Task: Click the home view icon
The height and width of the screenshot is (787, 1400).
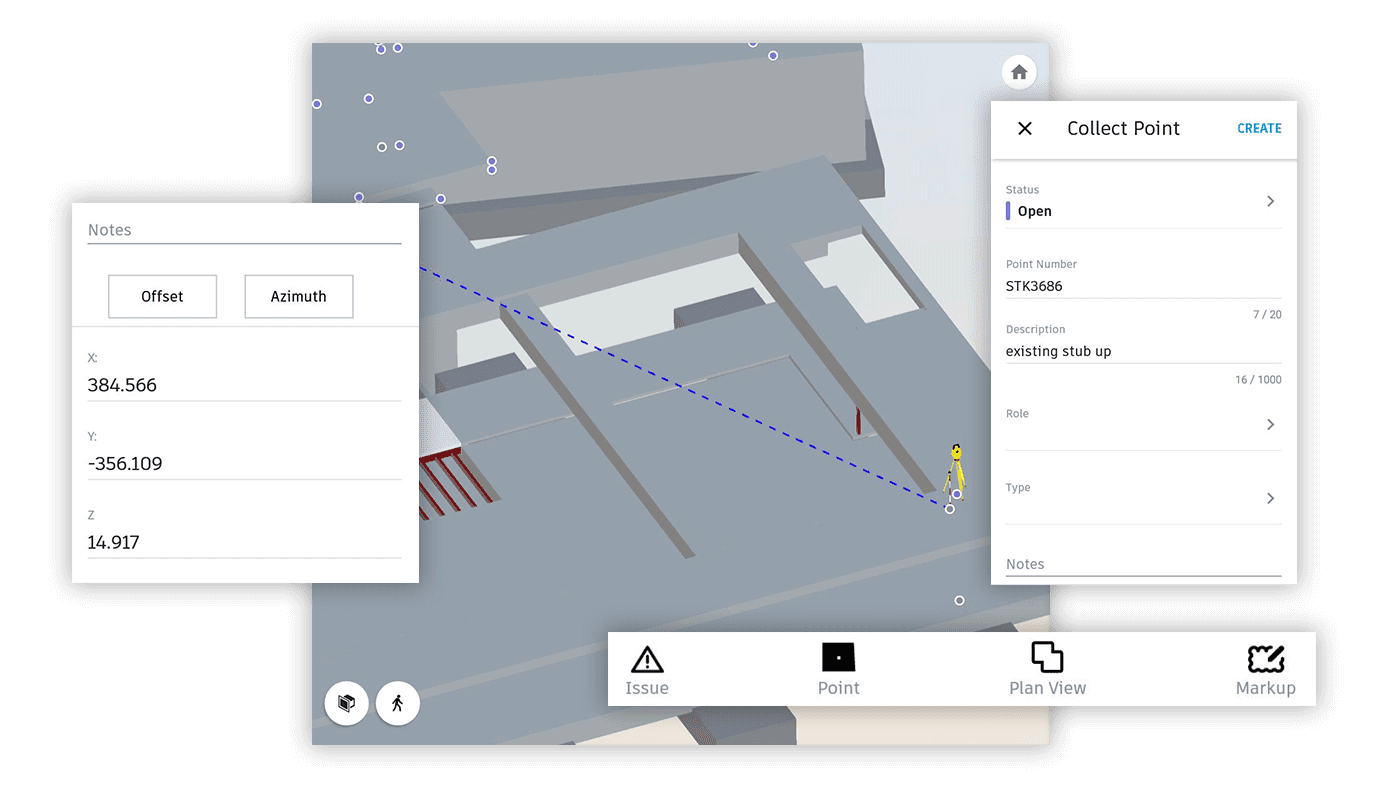Action: (x=1019, y=72)
